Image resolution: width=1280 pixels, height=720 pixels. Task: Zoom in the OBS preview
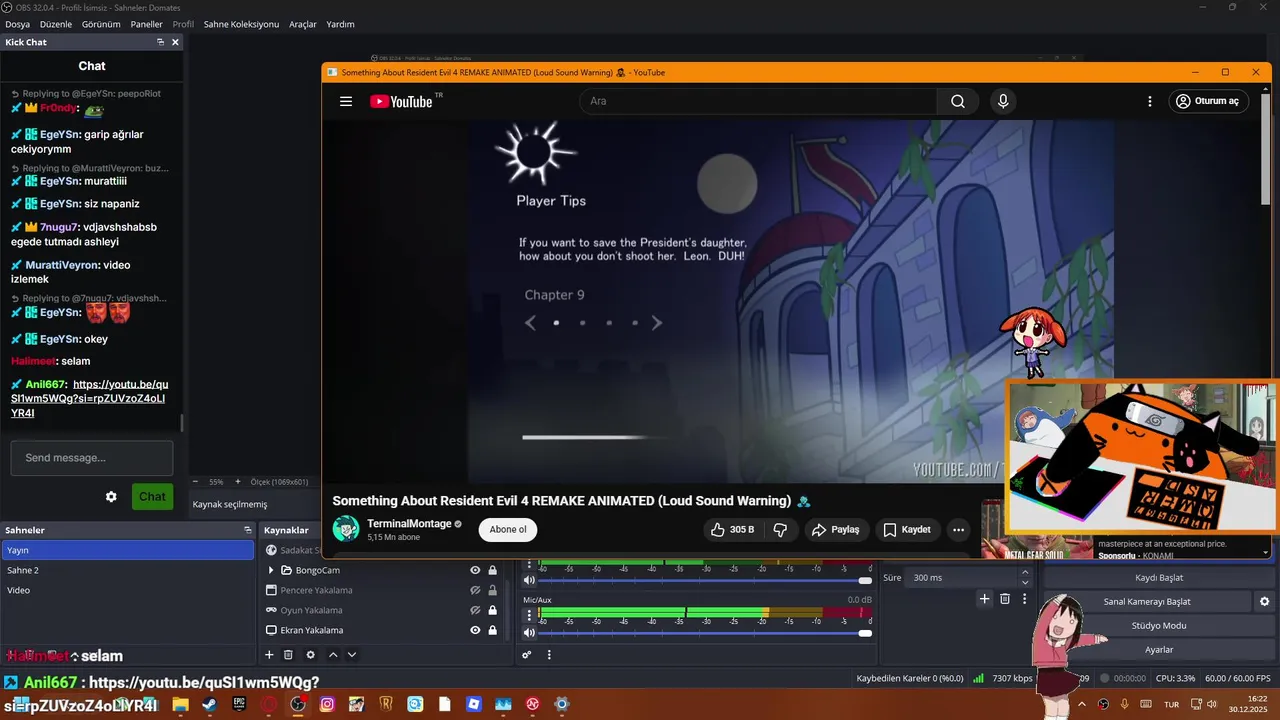[x=237, y=482]
